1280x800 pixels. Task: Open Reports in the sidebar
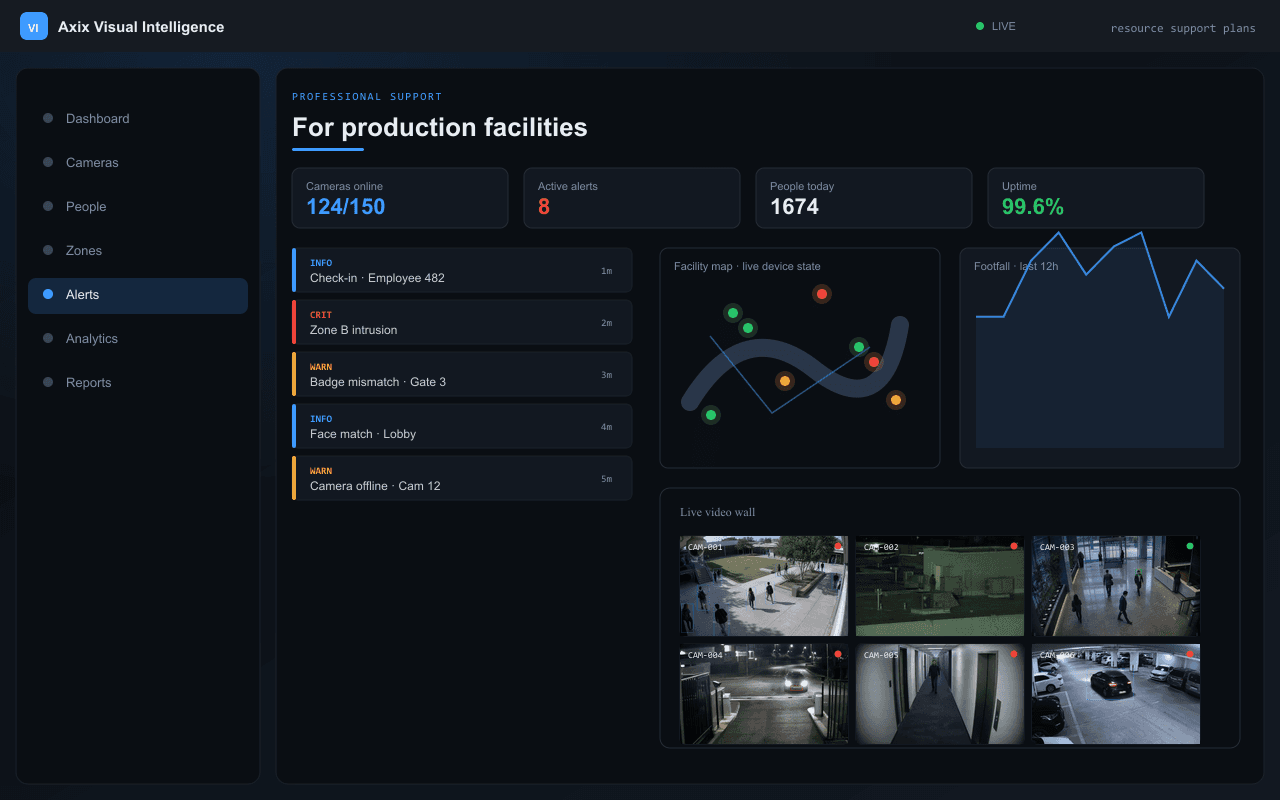click(x=138, y=382)
